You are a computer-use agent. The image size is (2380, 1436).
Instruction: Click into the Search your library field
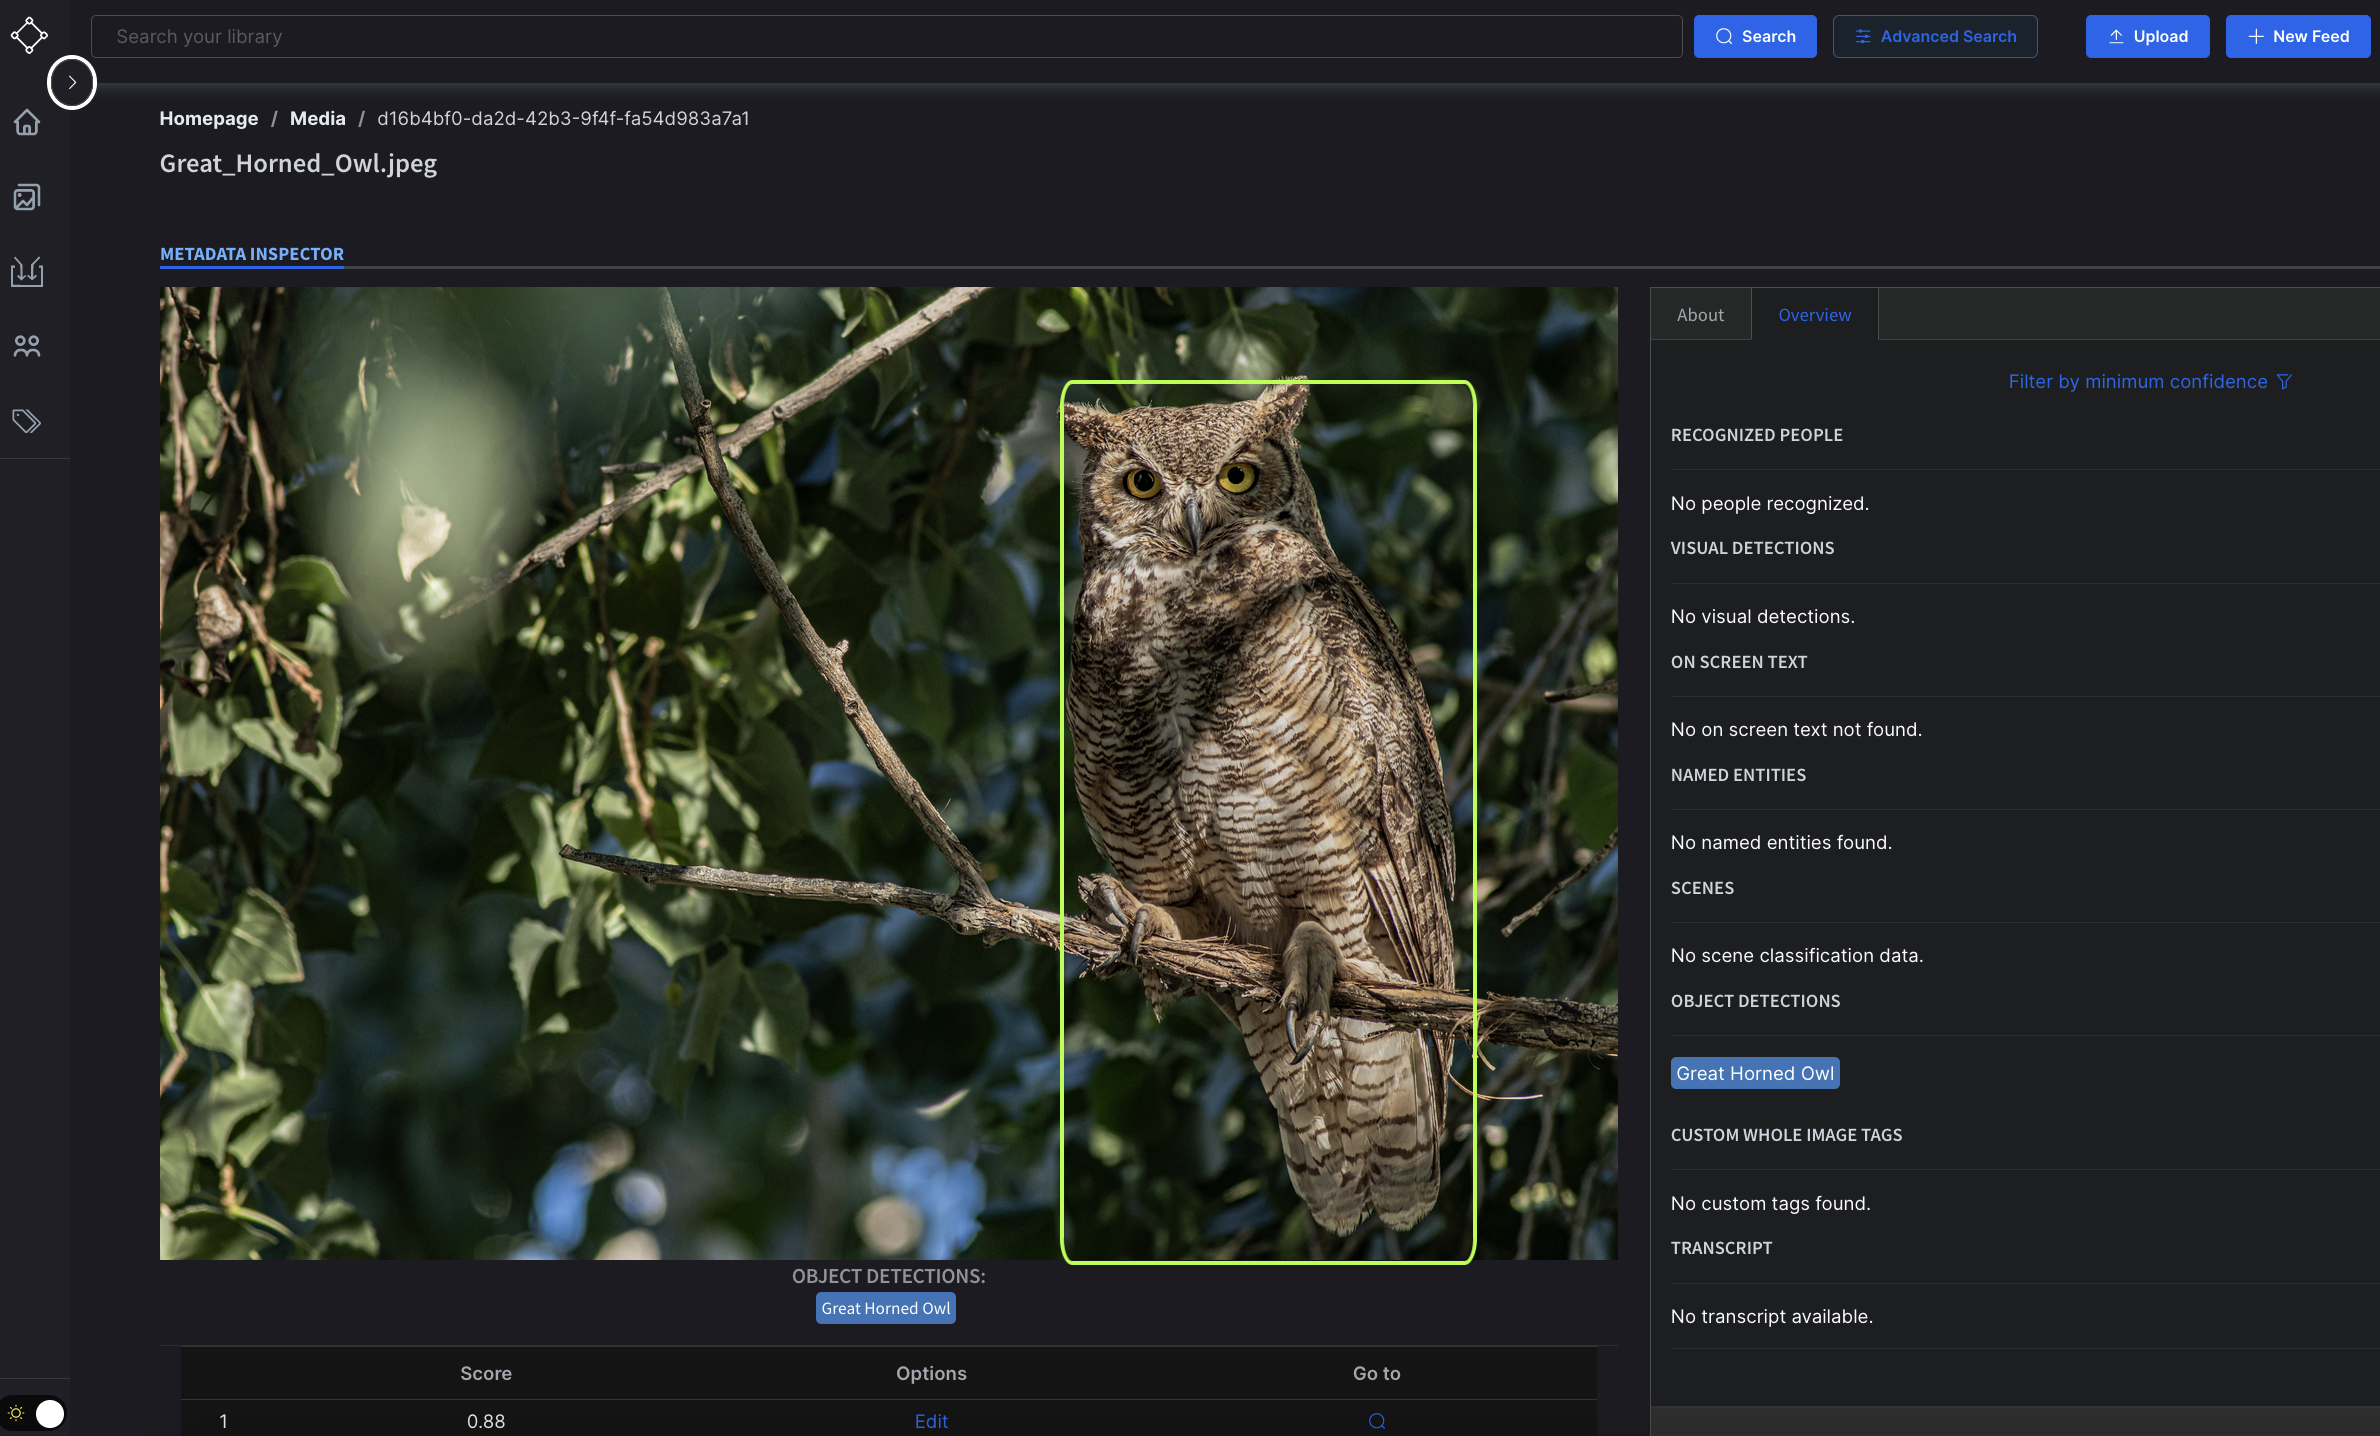pos(886,36)
